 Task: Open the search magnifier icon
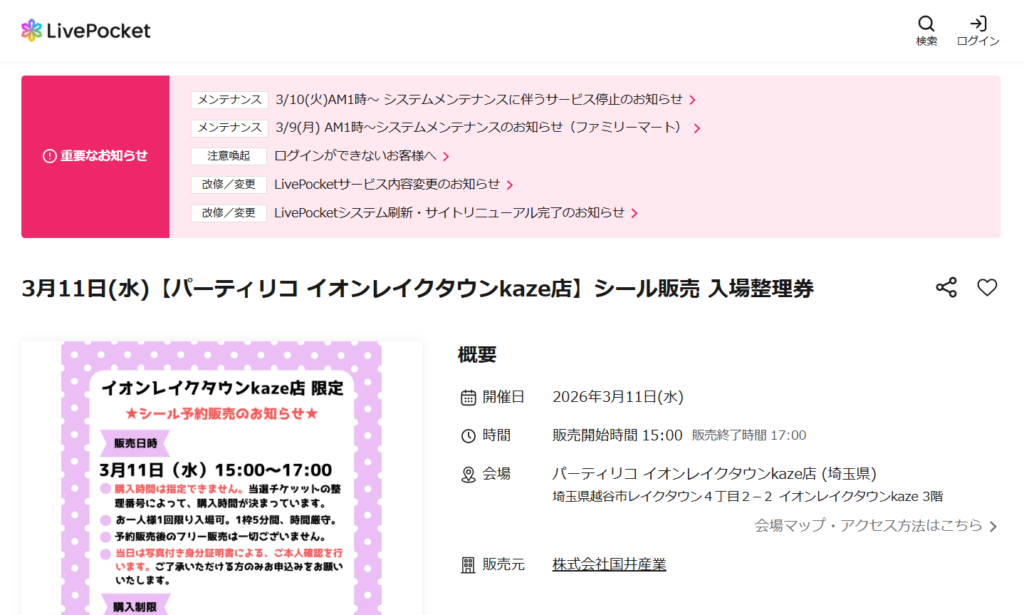[x=925, y=22]
